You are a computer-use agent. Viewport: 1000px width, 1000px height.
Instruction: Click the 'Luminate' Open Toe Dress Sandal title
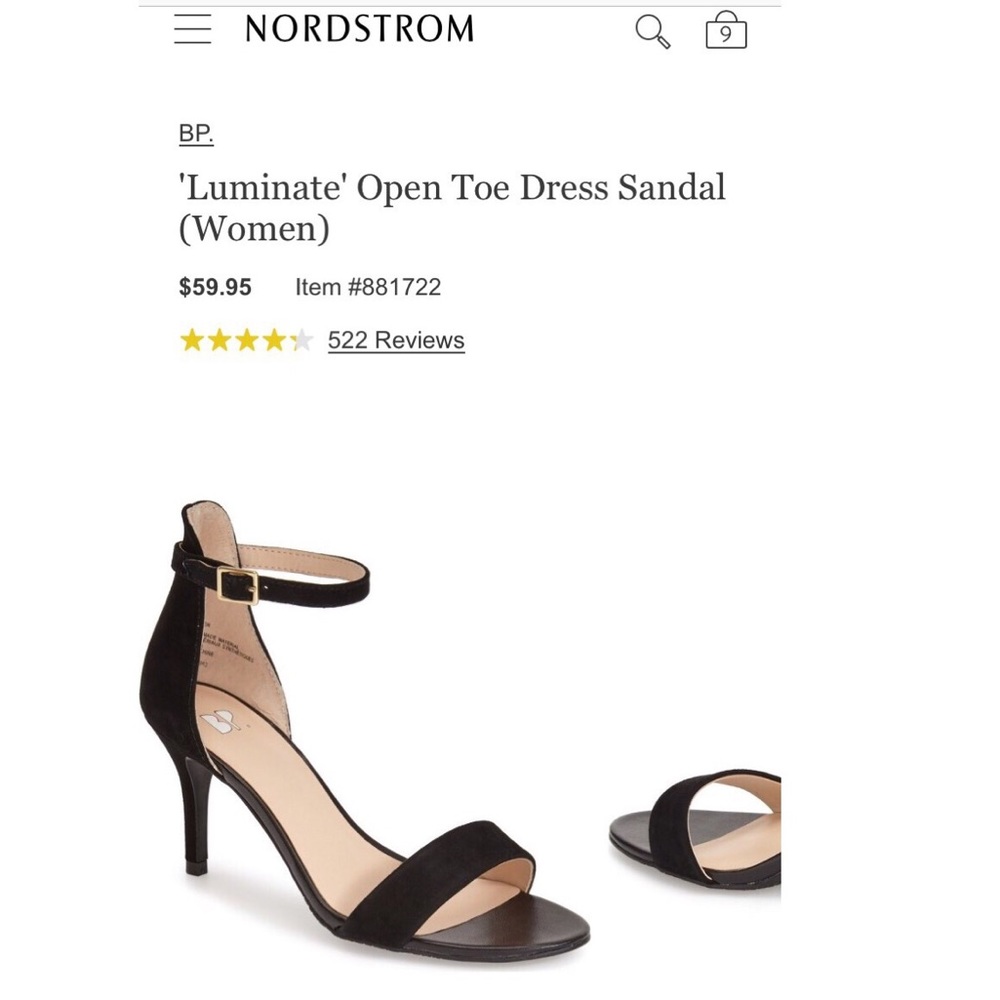tap(452, 188)
